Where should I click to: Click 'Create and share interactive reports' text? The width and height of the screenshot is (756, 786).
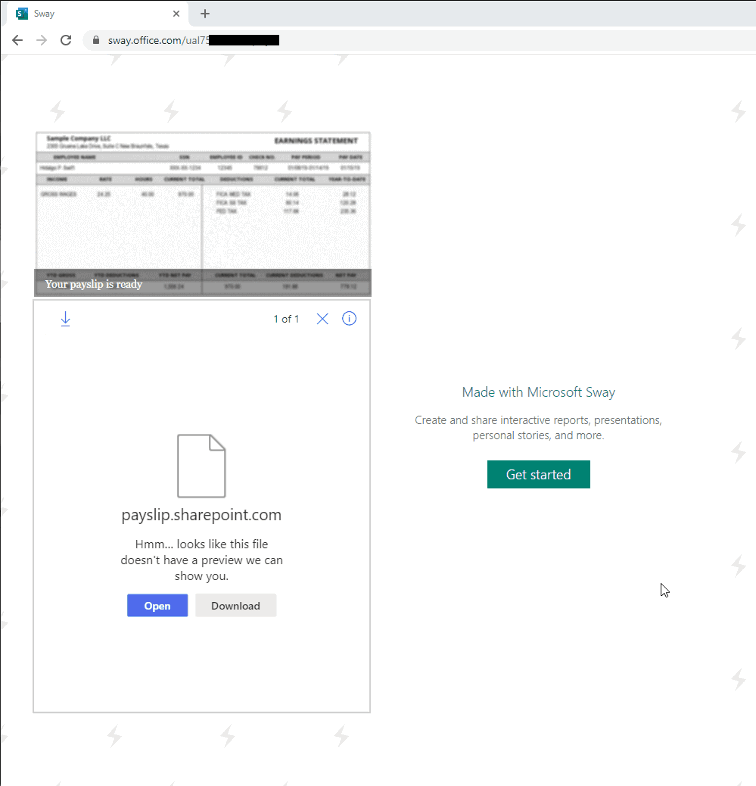(538, 428)
